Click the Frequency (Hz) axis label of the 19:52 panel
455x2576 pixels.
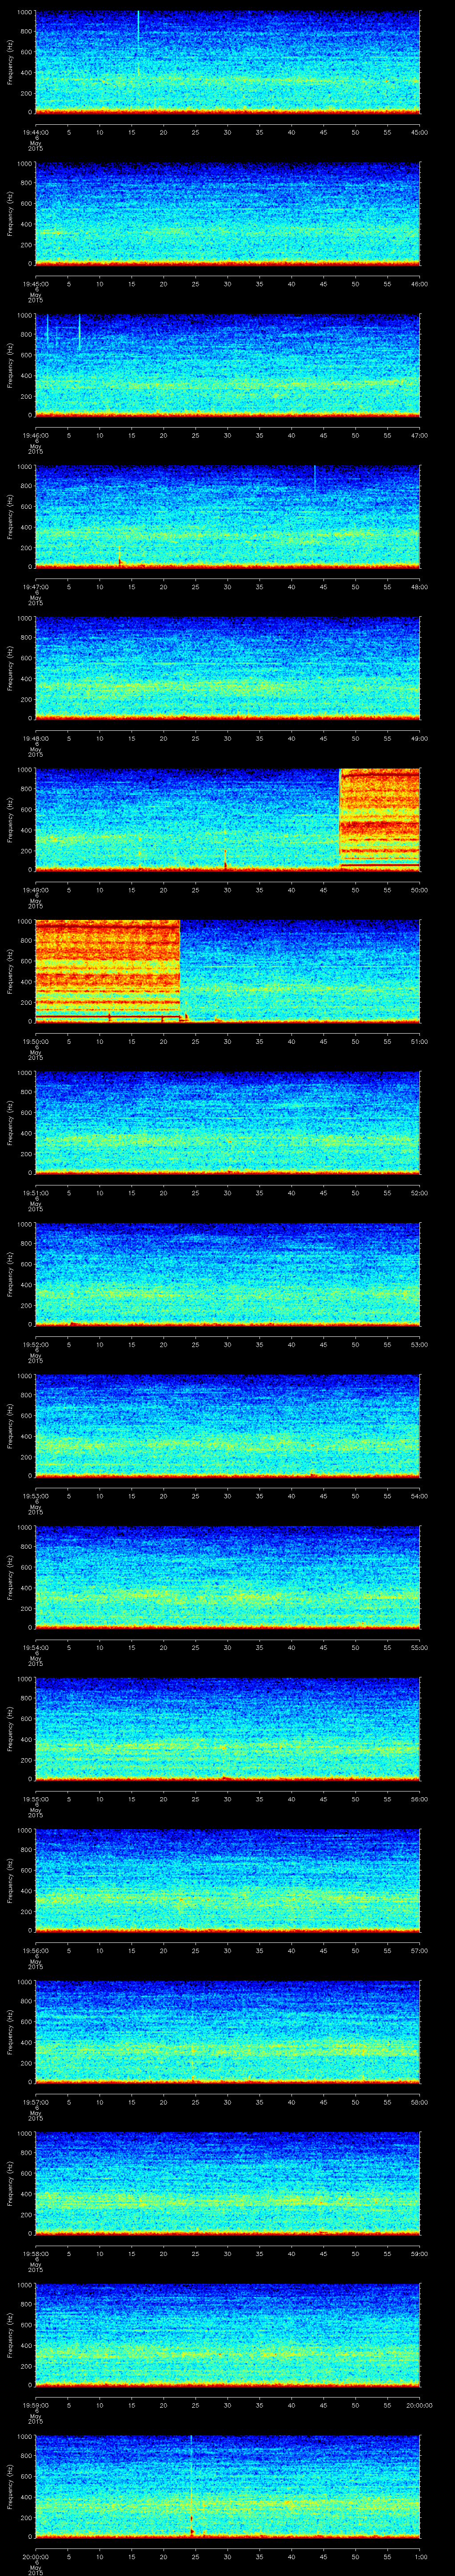click(10, 1273)
